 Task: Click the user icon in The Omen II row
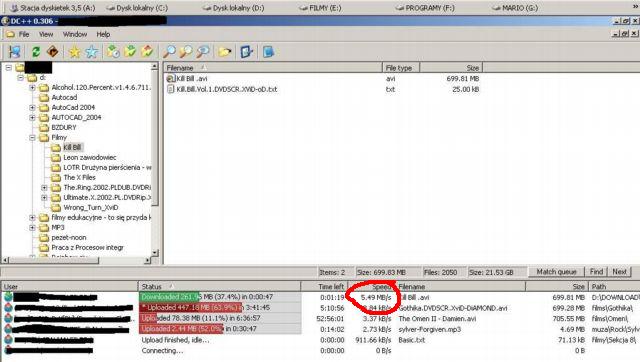point(9,318)
